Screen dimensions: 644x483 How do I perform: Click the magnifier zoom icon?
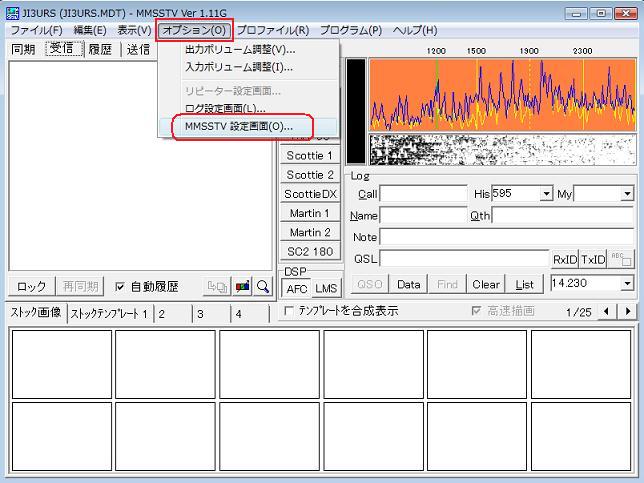263,286
